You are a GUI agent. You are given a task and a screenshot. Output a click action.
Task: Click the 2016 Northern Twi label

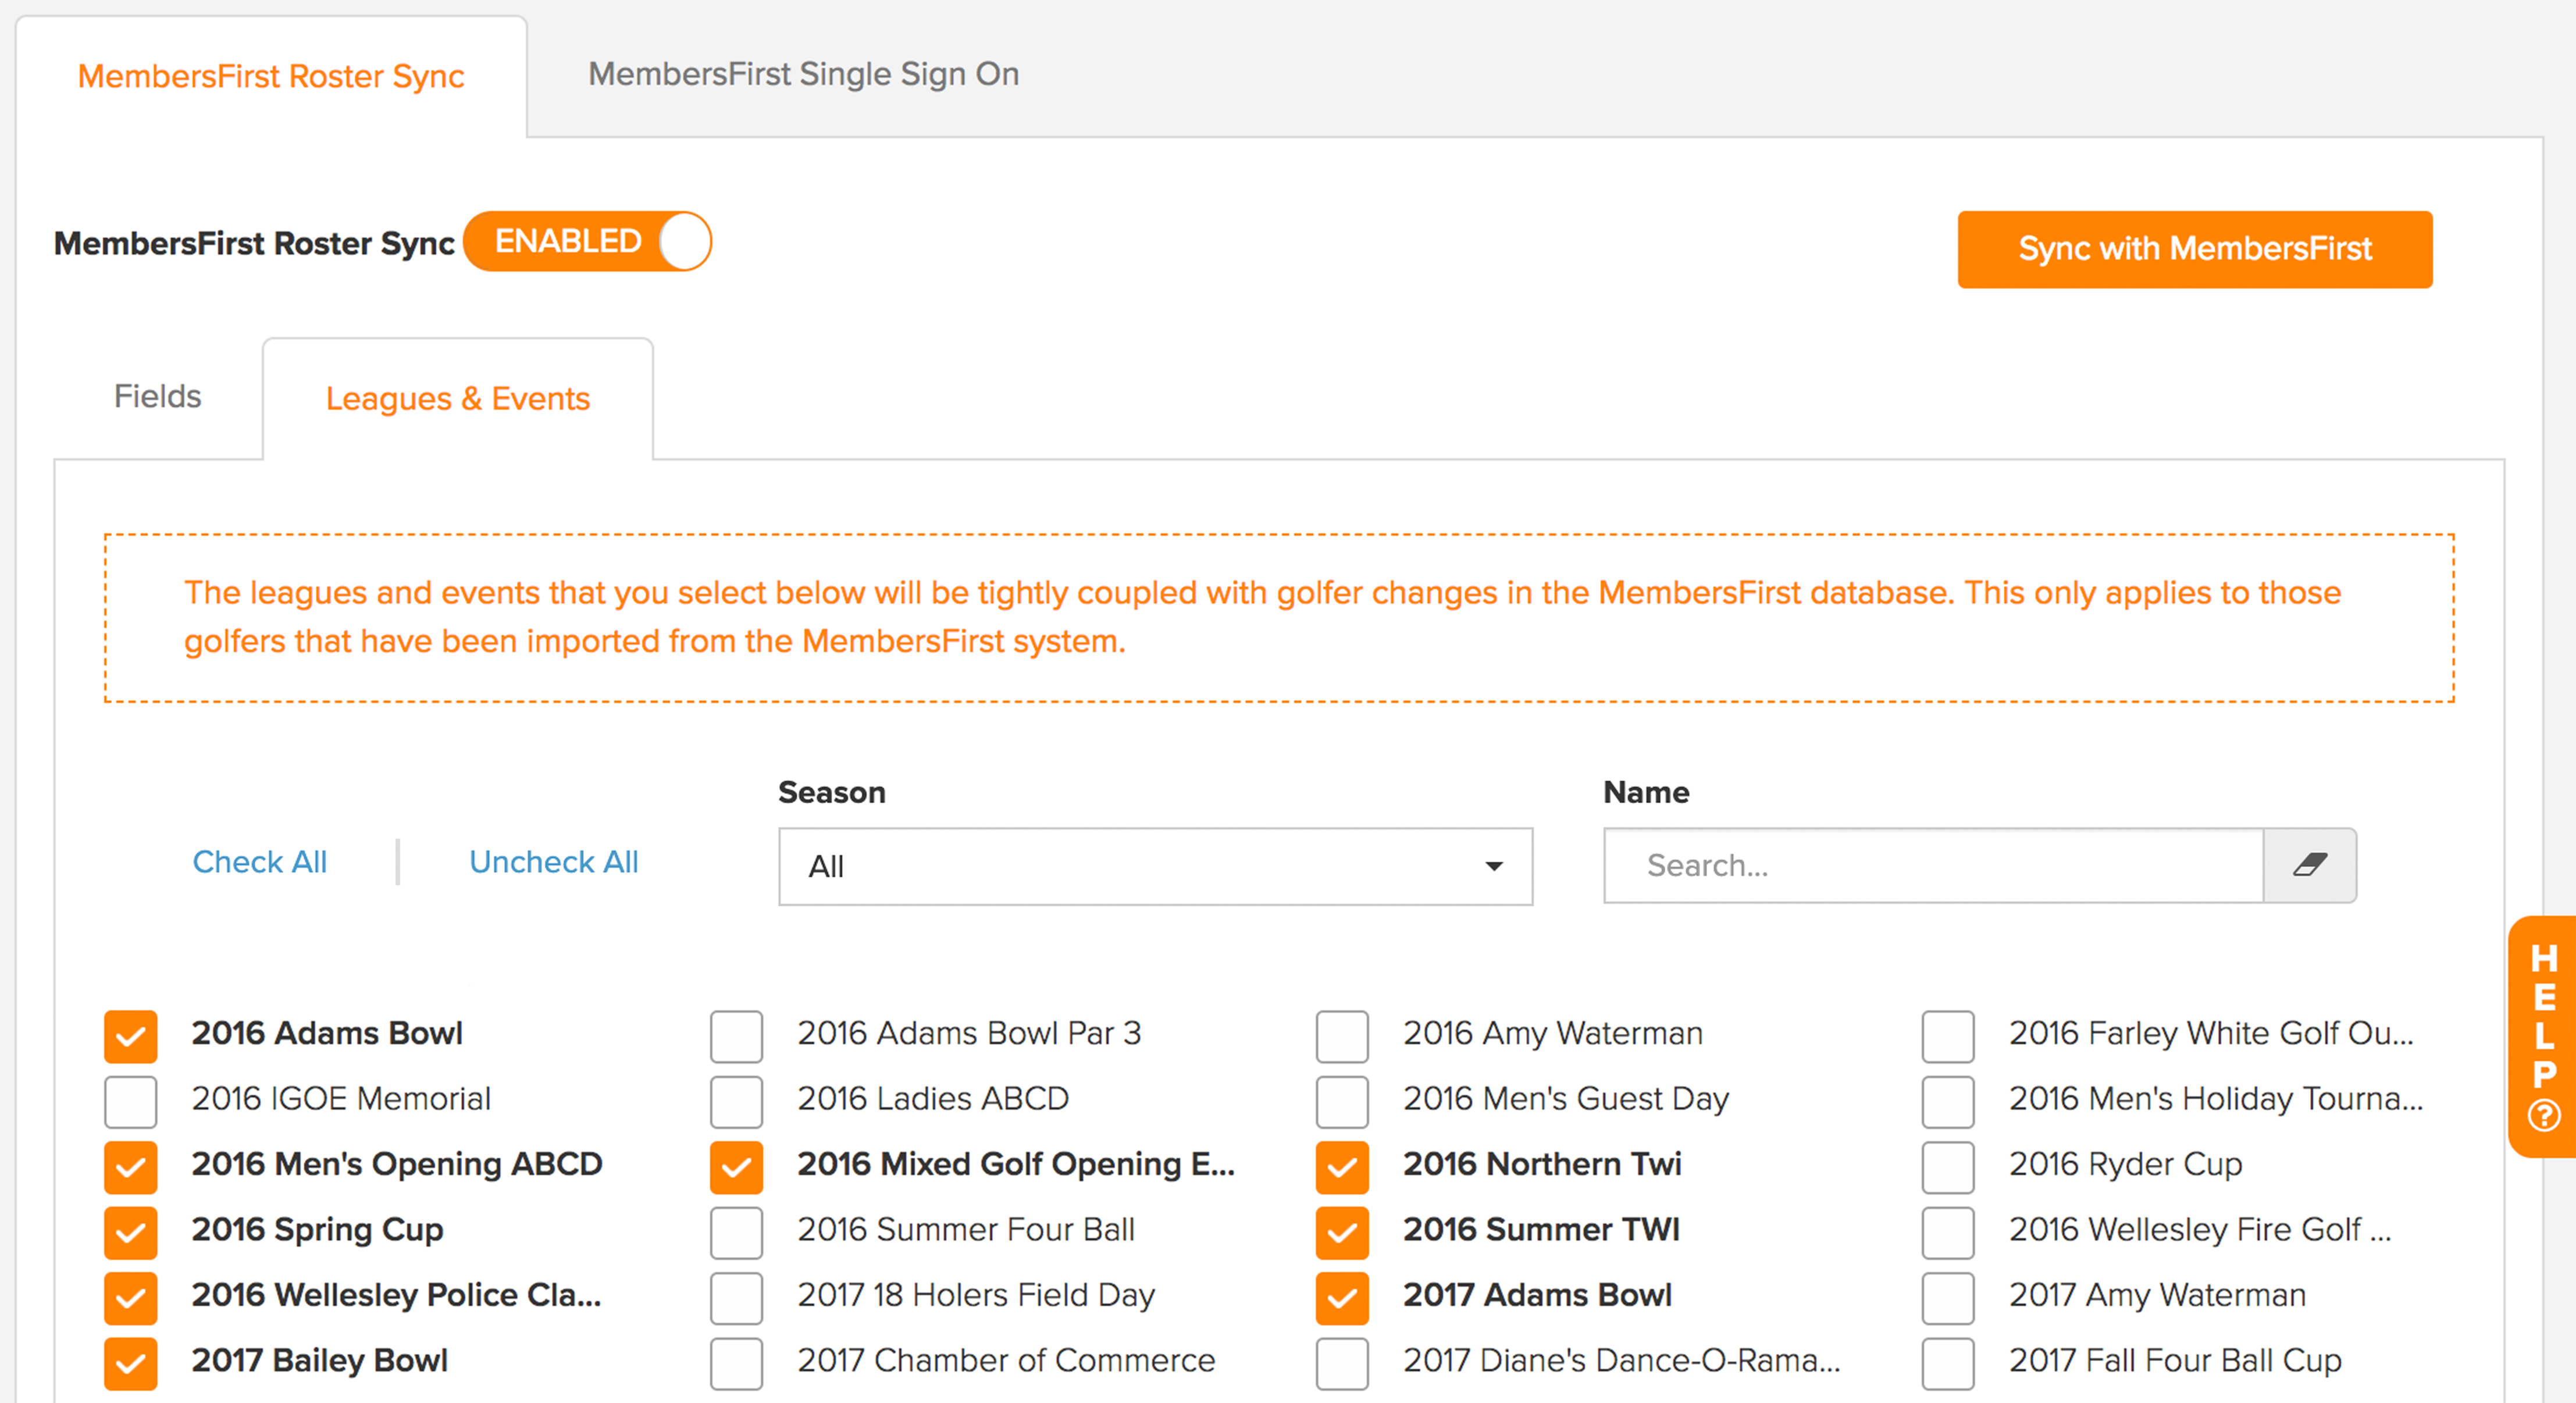pos(1542,1164)
